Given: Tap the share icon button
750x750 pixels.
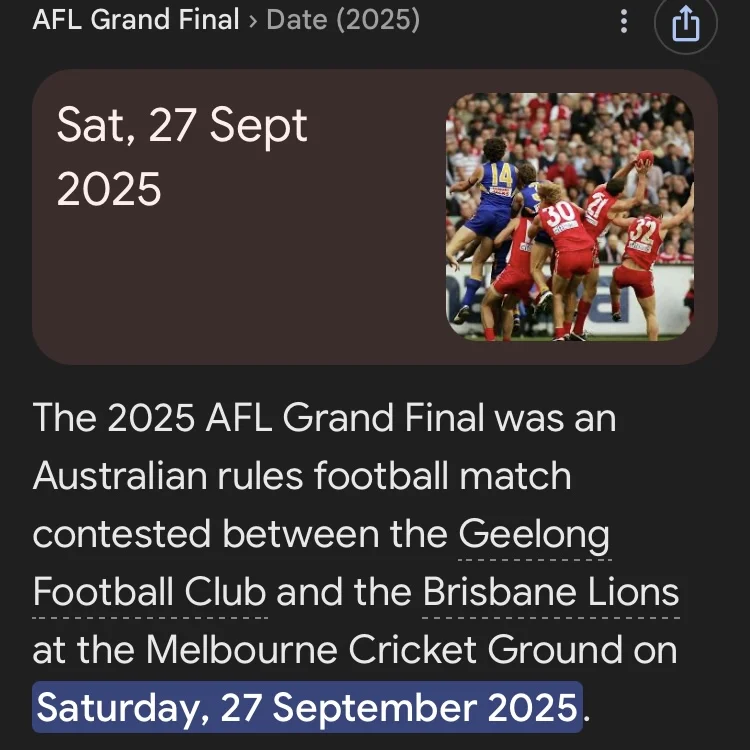Looking at the screenshot, I should (x=686, y=22).
